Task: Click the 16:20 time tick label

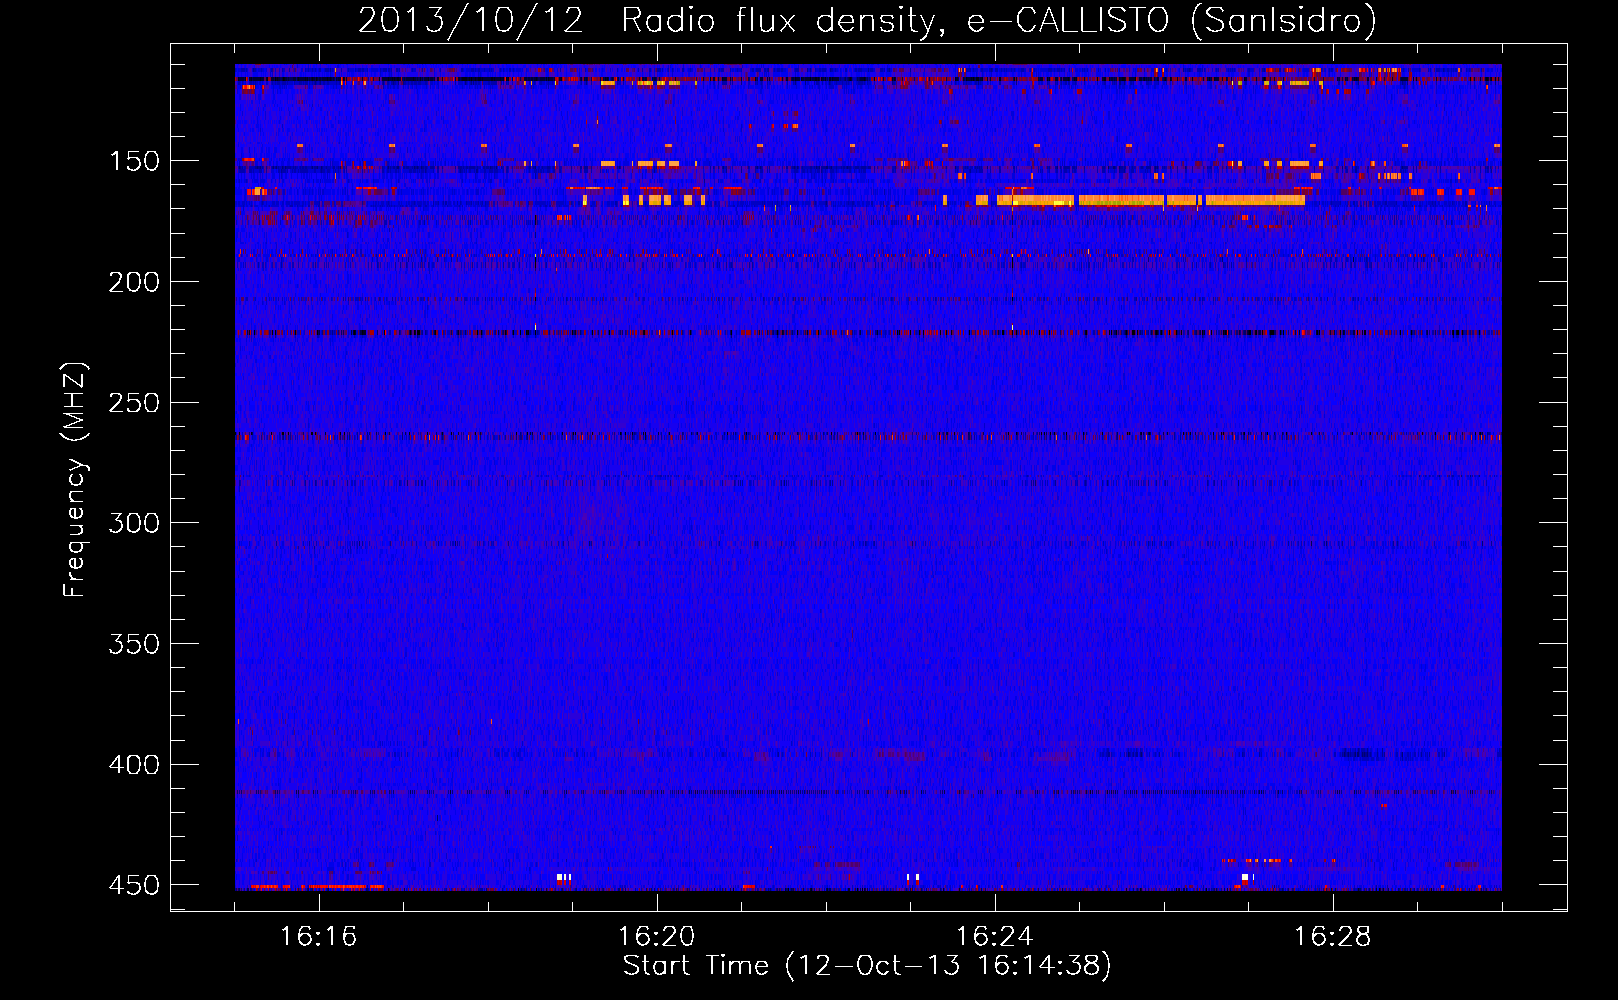Action: [x=657, y=937]
